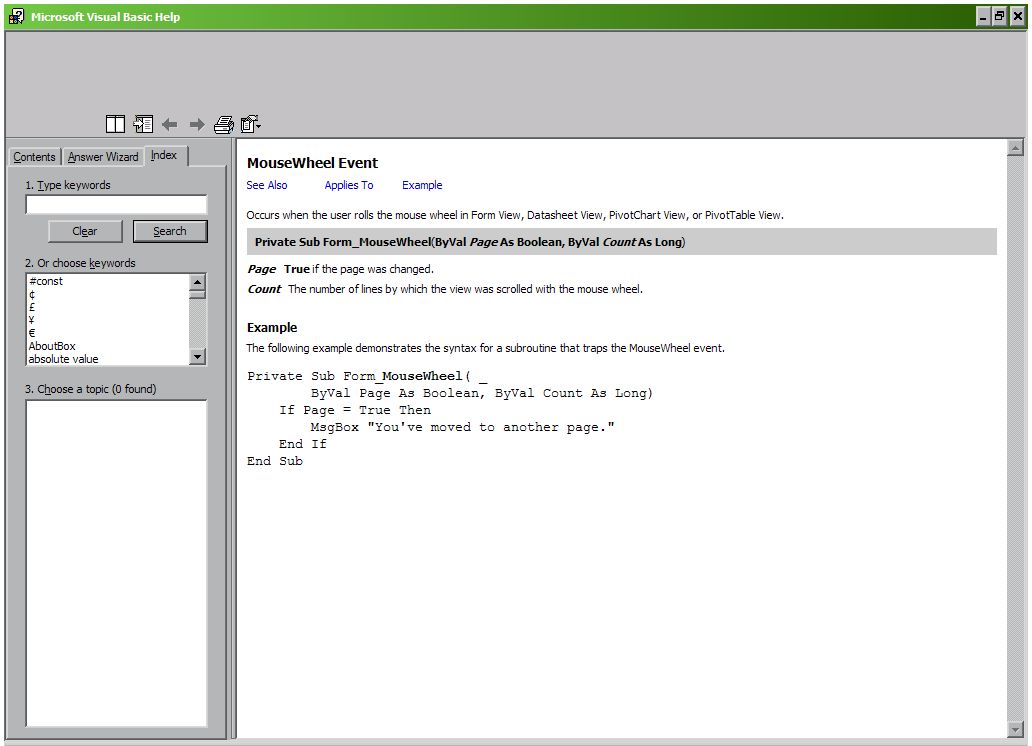Select the ¥ yen sign keyword
1032x746 pixels.
(x=32, y=320)
